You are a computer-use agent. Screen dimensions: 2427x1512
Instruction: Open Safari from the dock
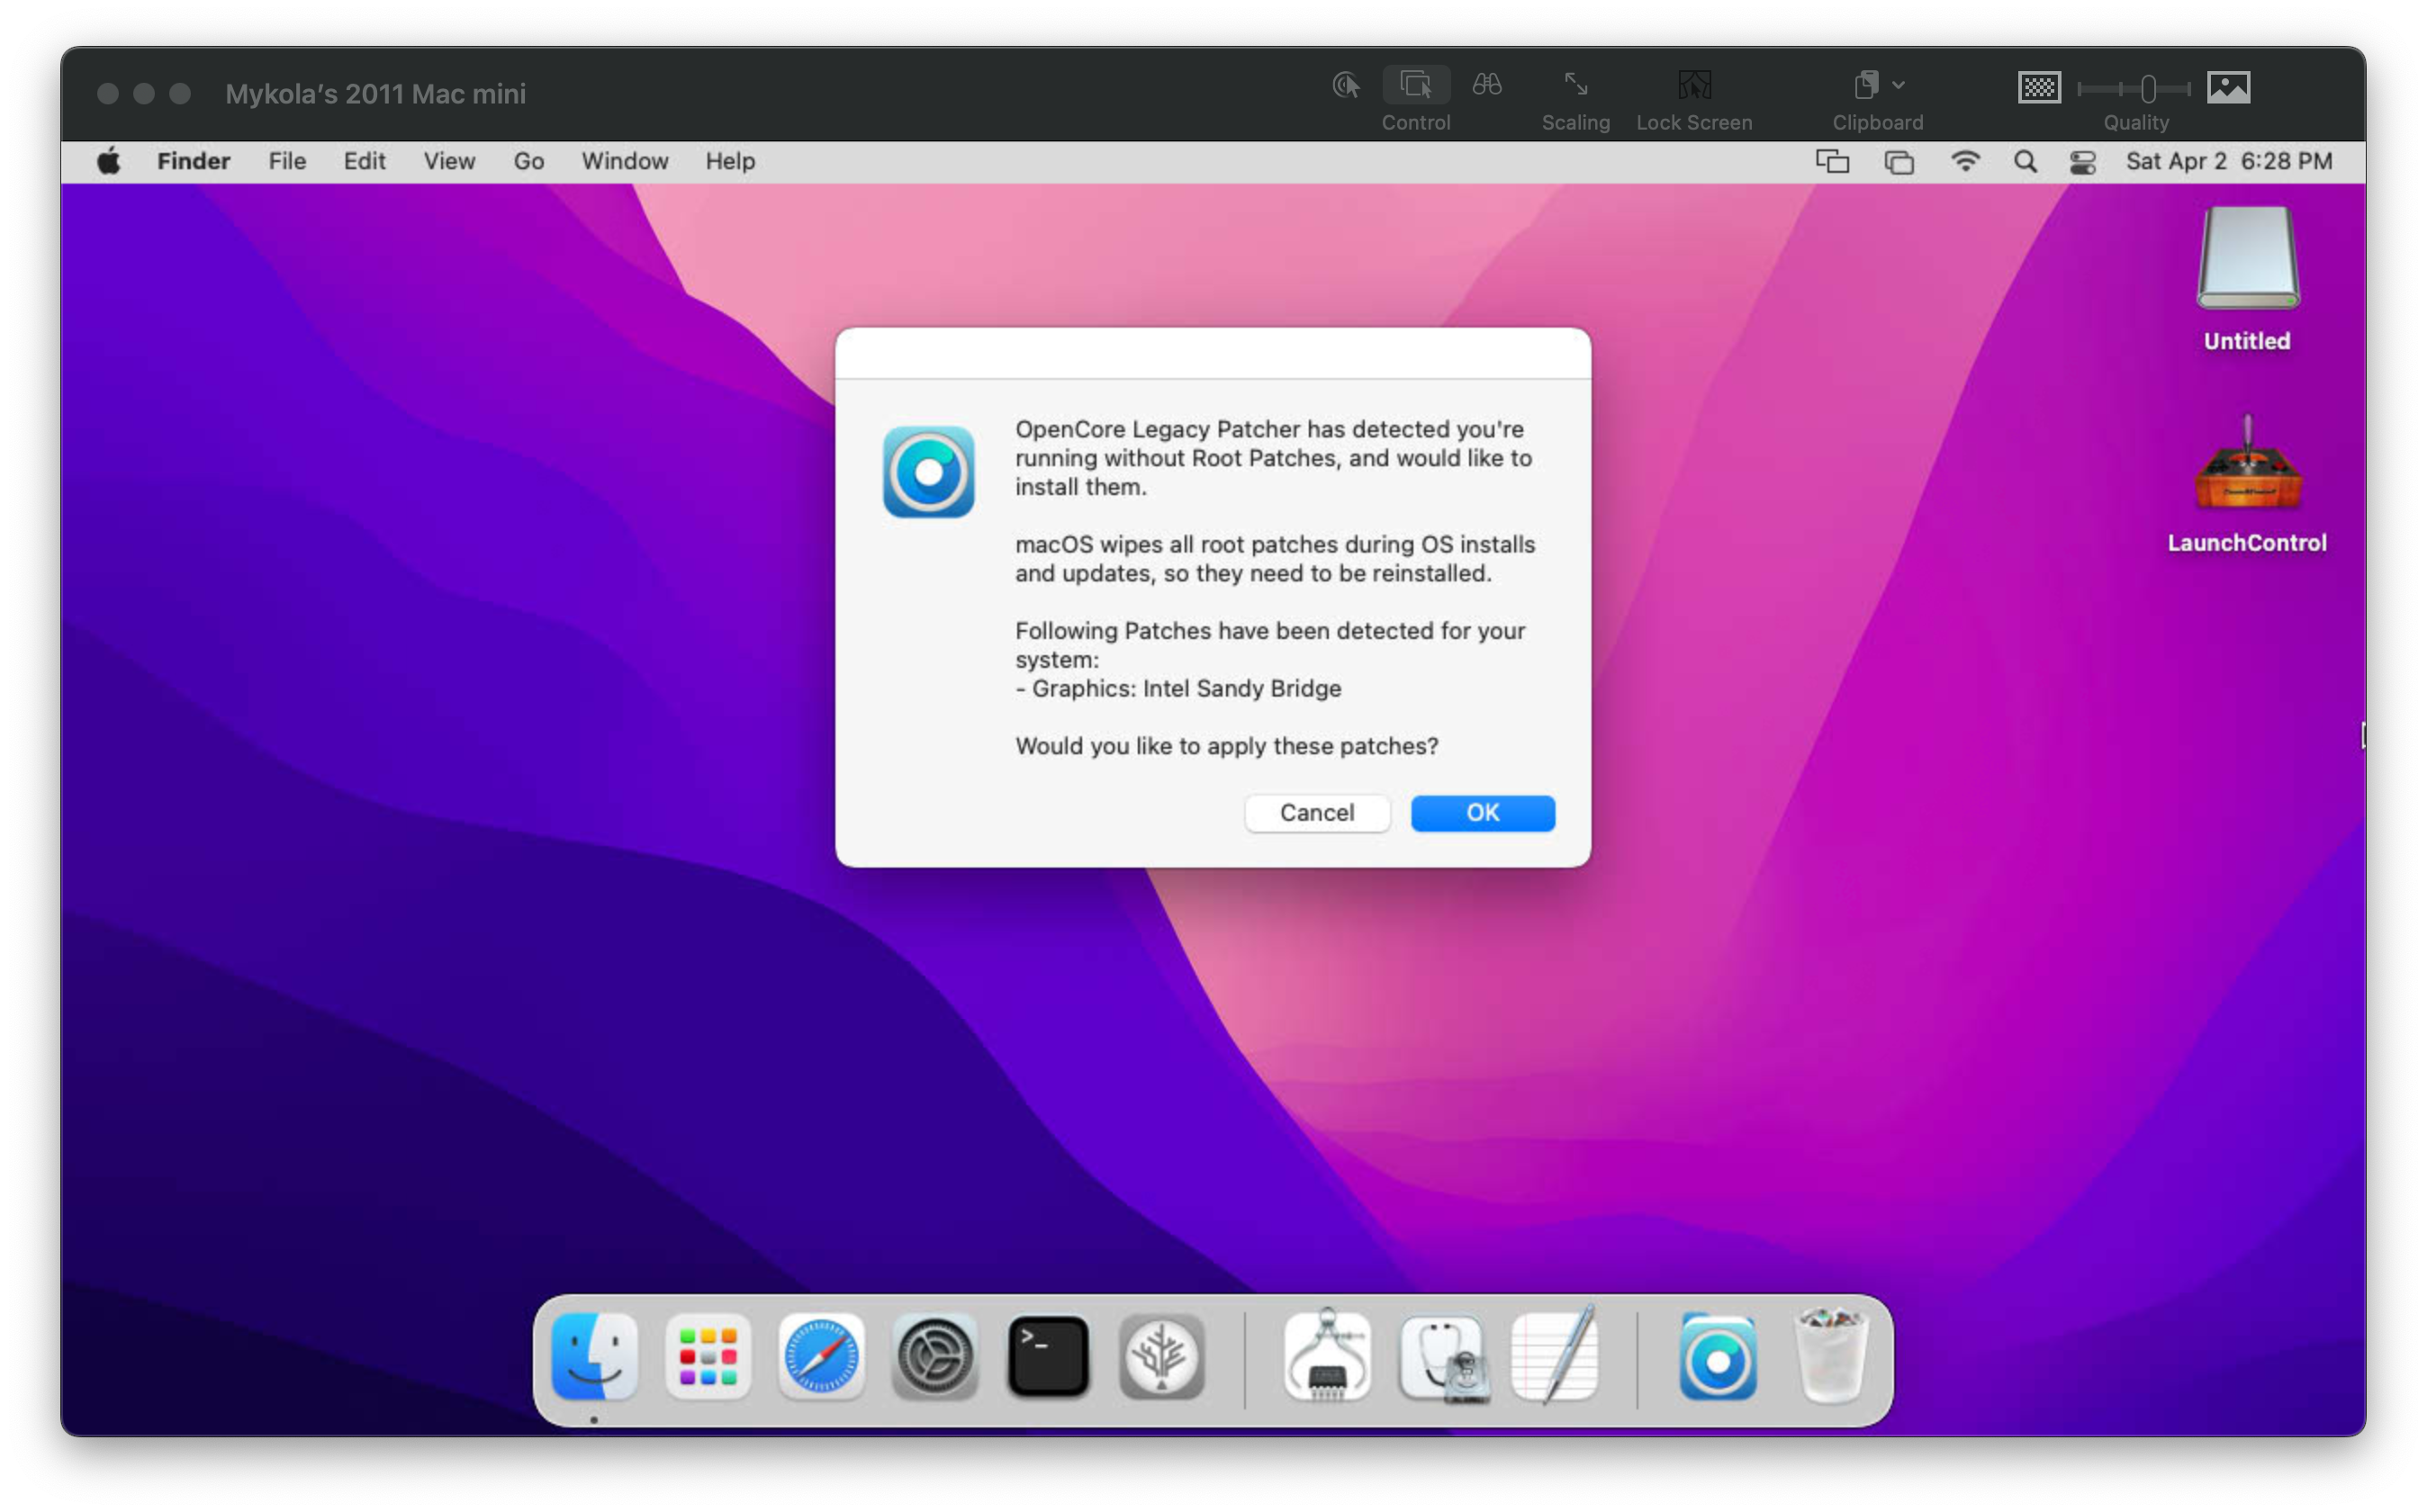tap(821, 1357)
